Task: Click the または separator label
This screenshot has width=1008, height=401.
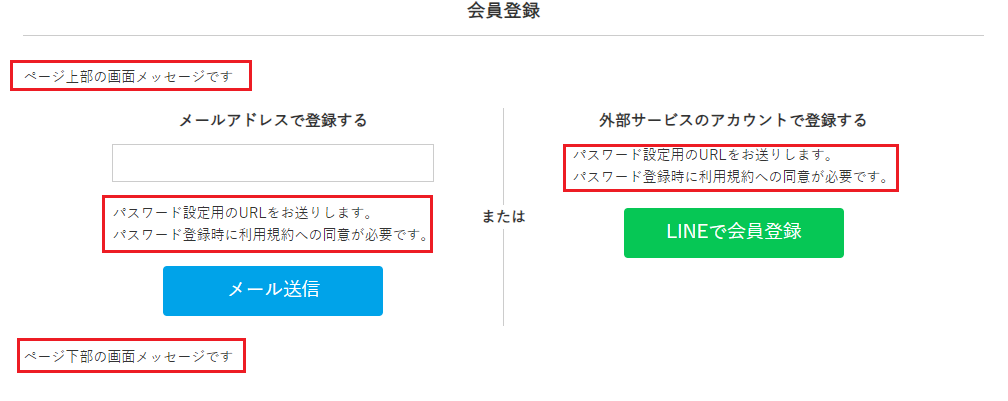Action: click(503, 216)
